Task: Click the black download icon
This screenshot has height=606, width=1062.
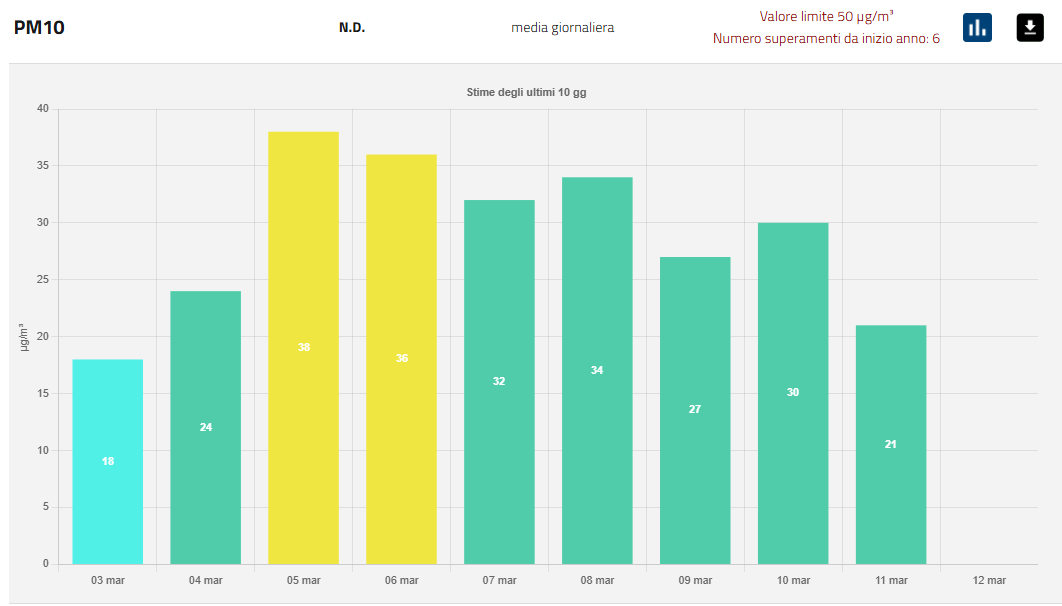Action: click(x=1030, y=28)
